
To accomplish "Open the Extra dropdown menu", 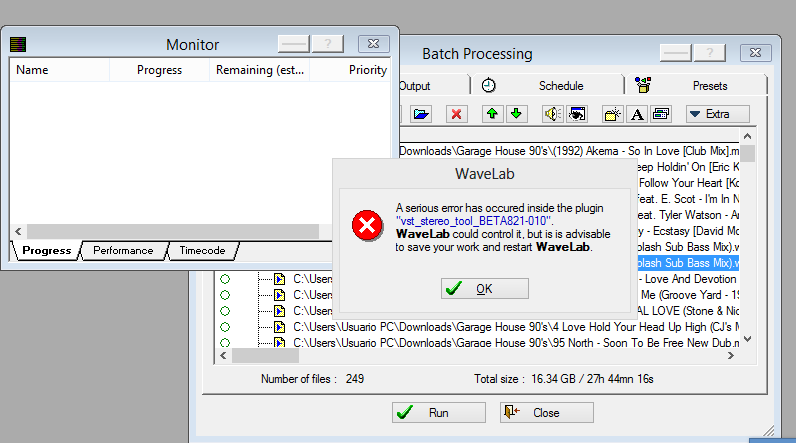I will click(x=718, y=114).
